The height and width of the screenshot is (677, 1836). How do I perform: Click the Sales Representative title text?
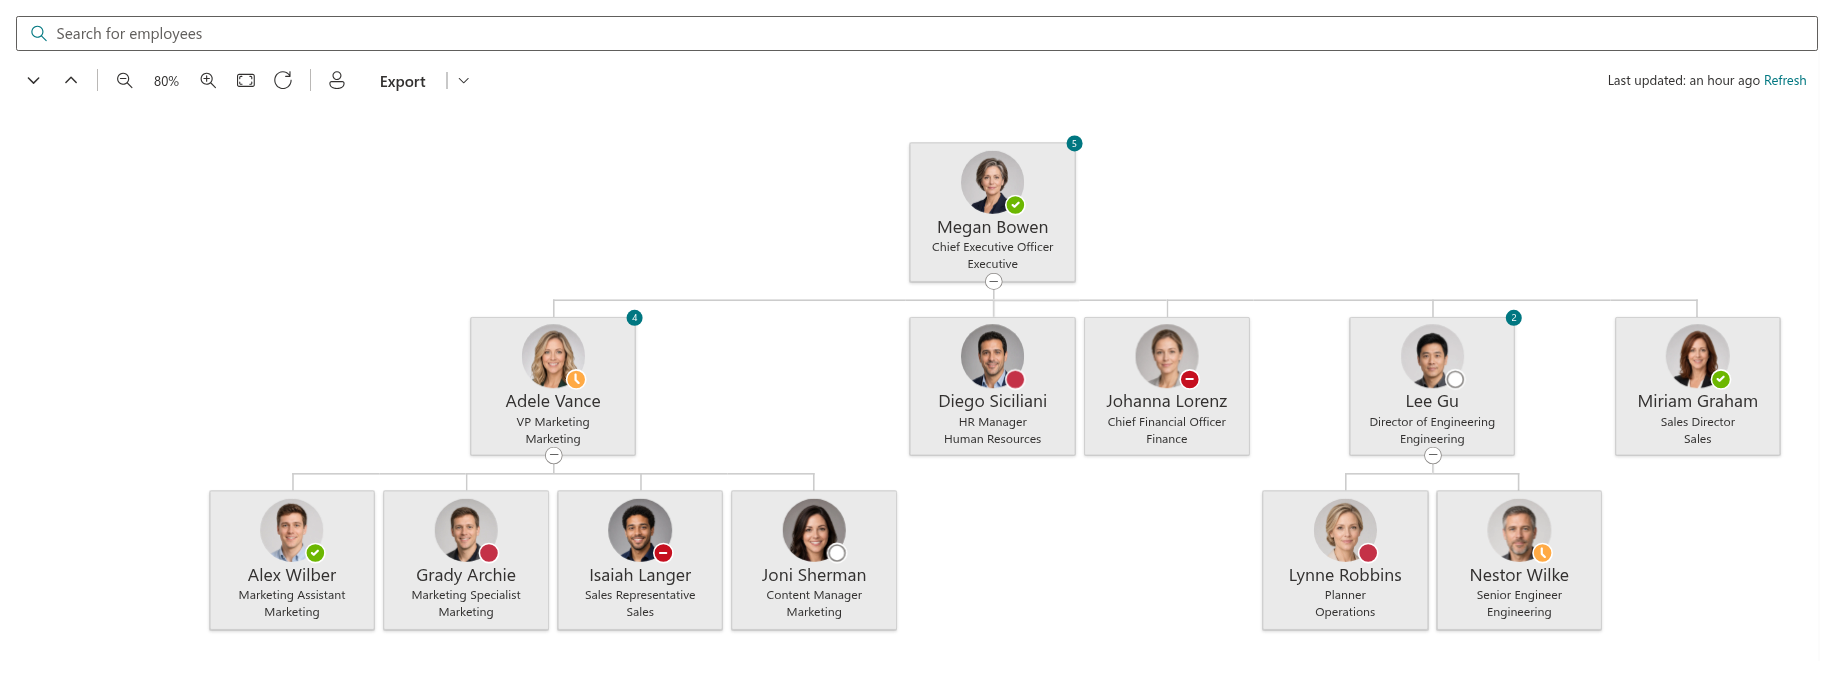pyautogui.click(x=640, y=595)
